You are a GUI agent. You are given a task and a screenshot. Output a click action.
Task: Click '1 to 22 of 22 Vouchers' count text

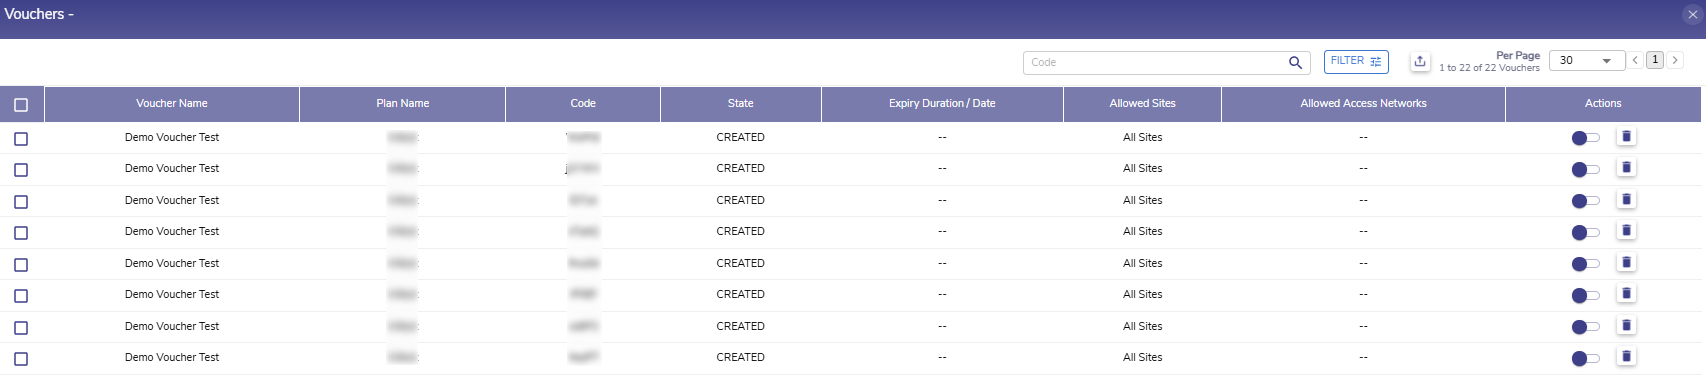coord(1489,68)
